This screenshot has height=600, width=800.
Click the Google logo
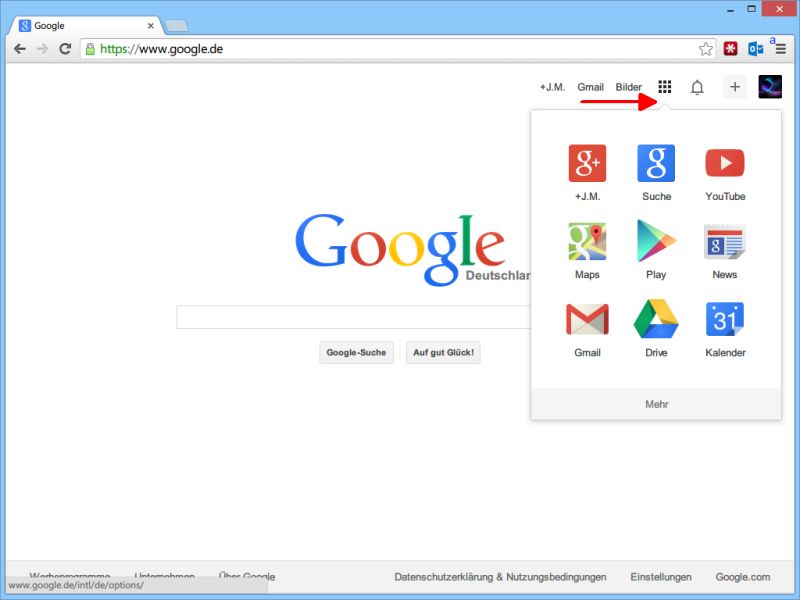click(x=401, y=249)
